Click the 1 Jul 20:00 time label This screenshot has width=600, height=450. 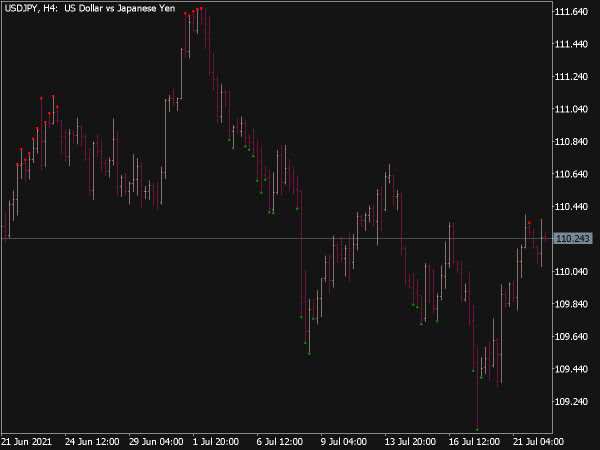[x=216, y=442]
